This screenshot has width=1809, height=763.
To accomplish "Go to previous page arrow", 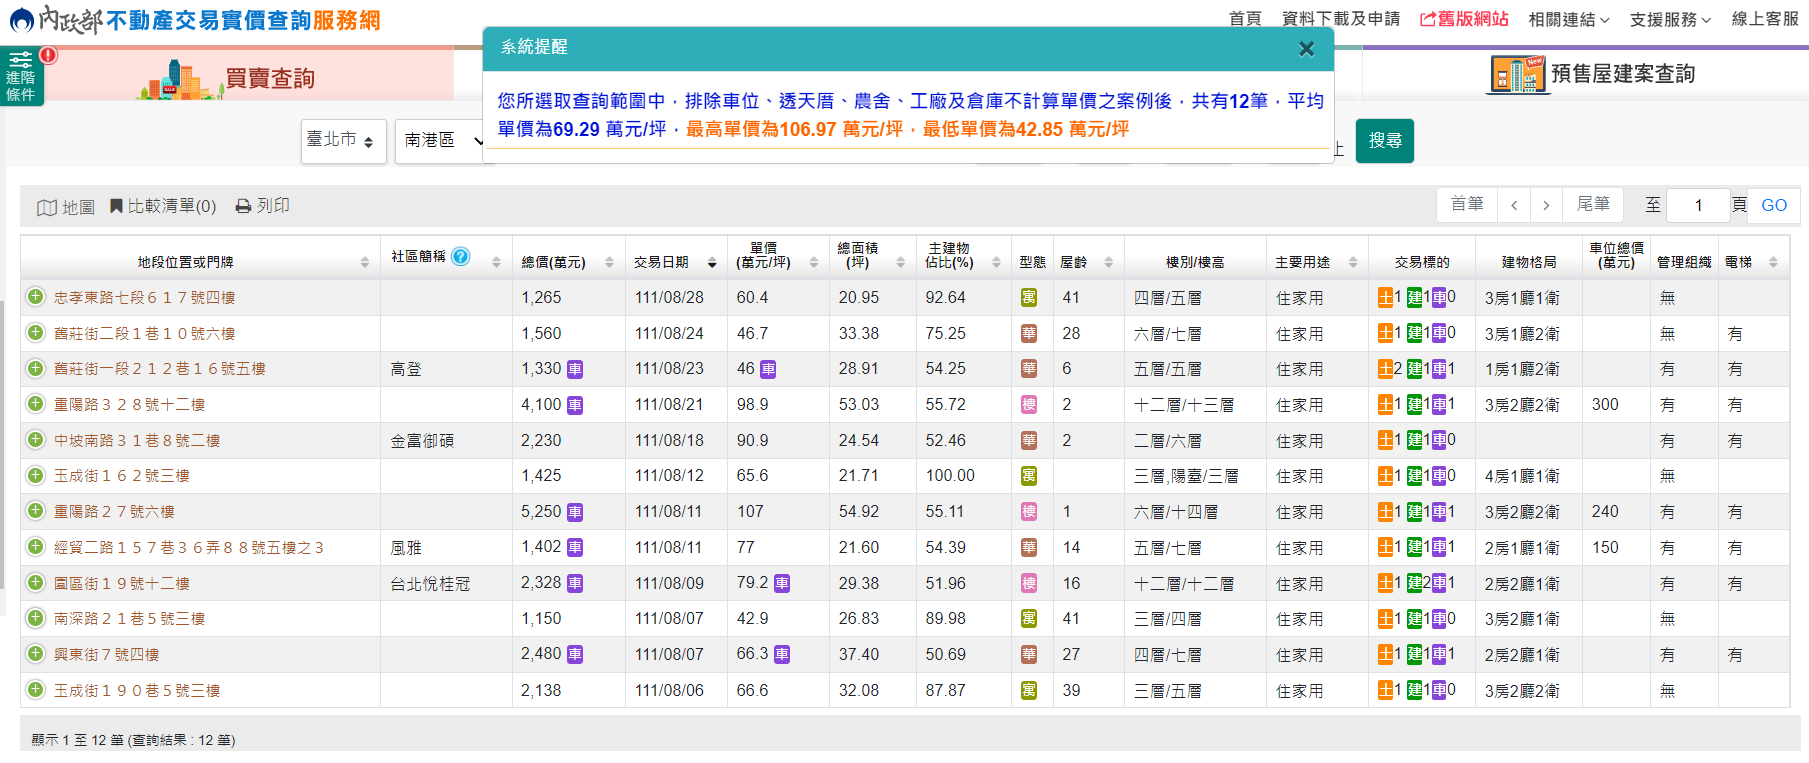I will (1514, 205).
